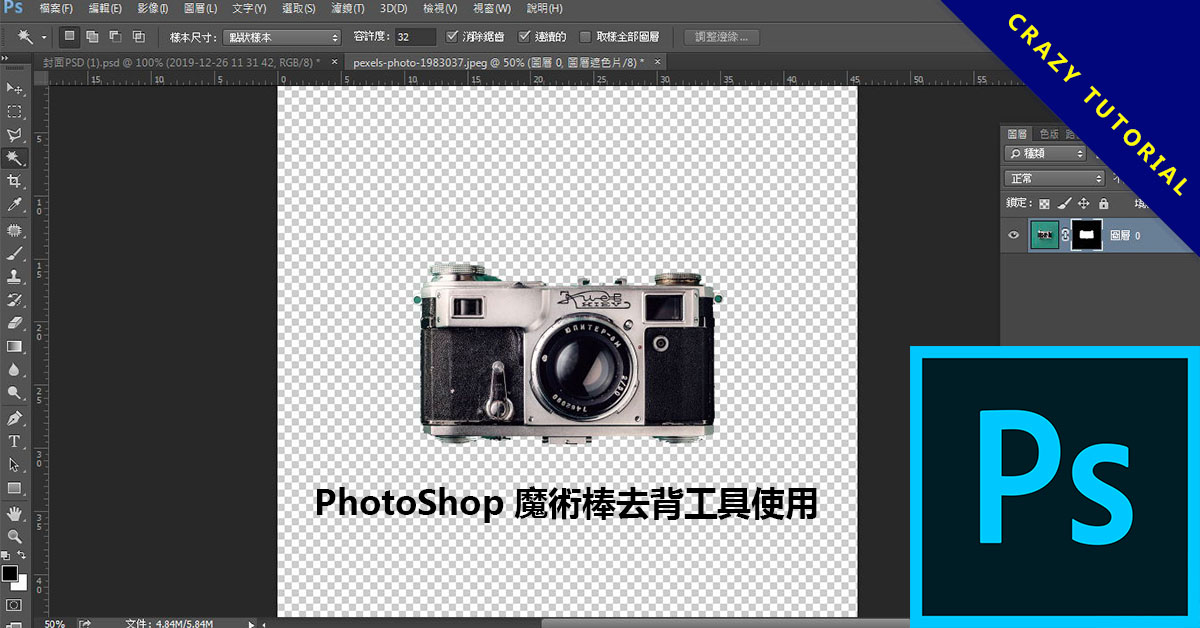1200x628 pixels.
Task: Open the 編輯(E) menu
Action: coord(105,8)
